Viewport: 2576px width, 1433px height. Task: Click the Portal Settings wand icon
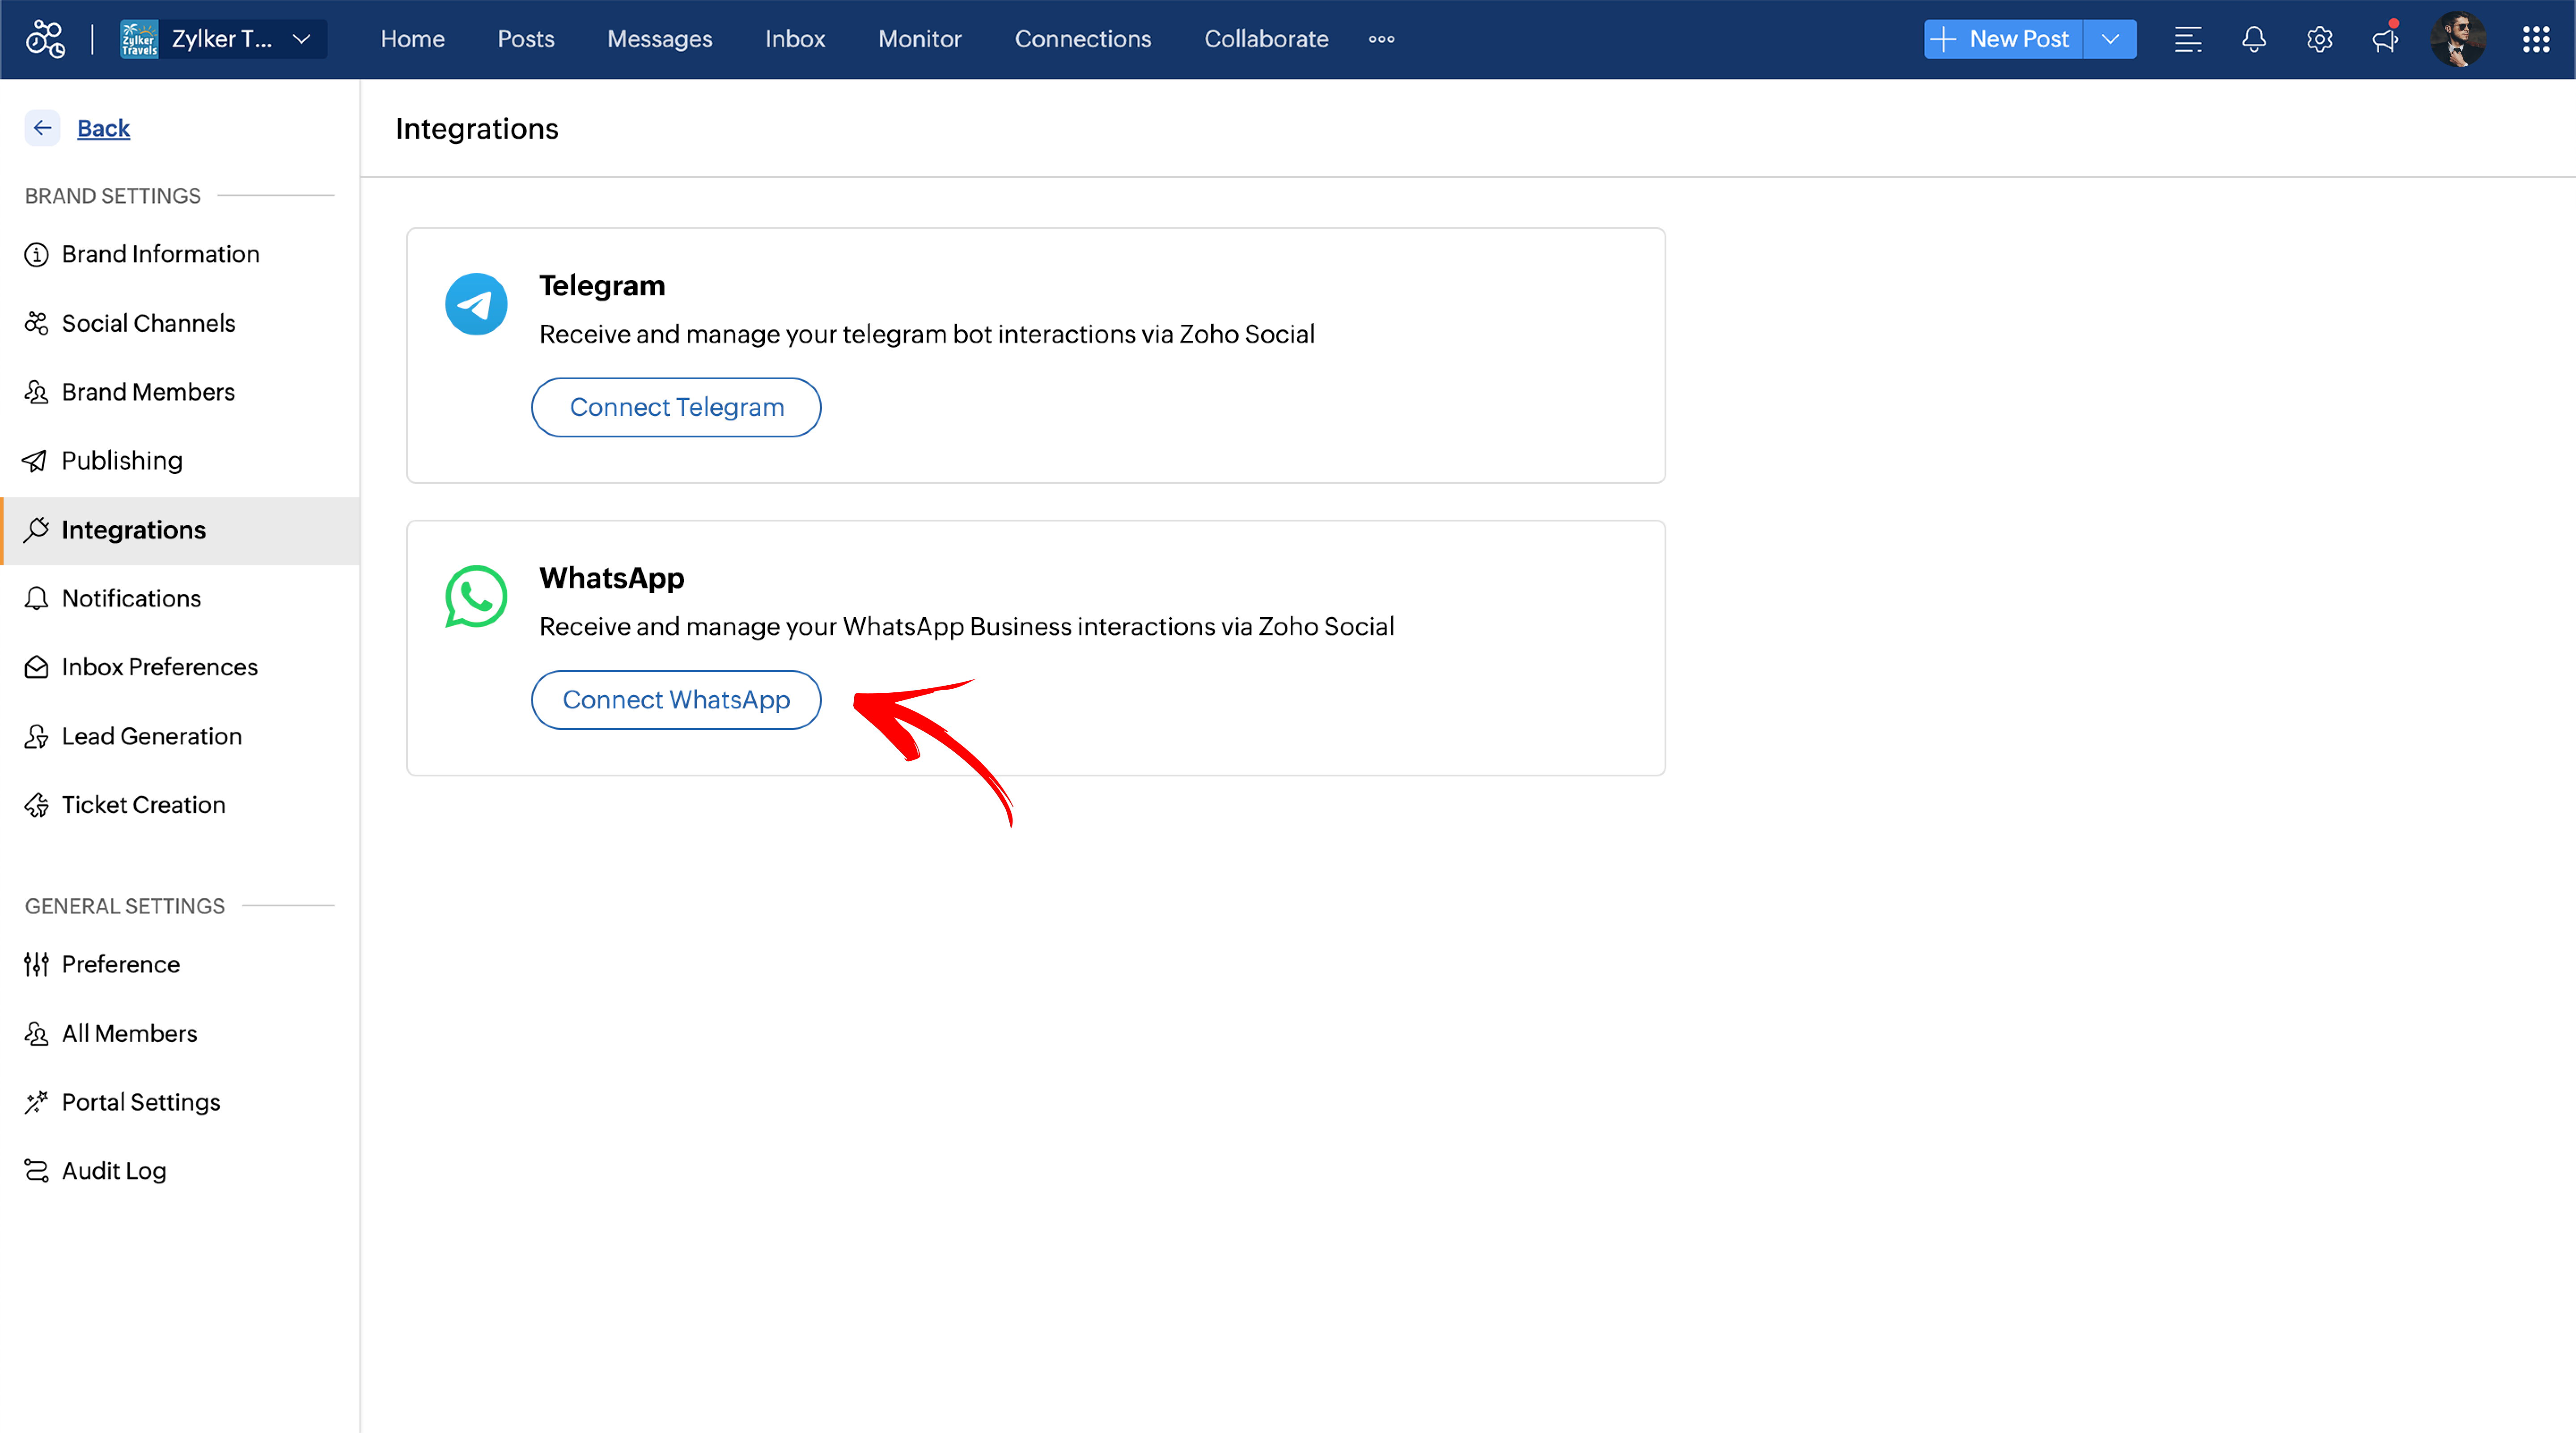tap(36, 1102)
